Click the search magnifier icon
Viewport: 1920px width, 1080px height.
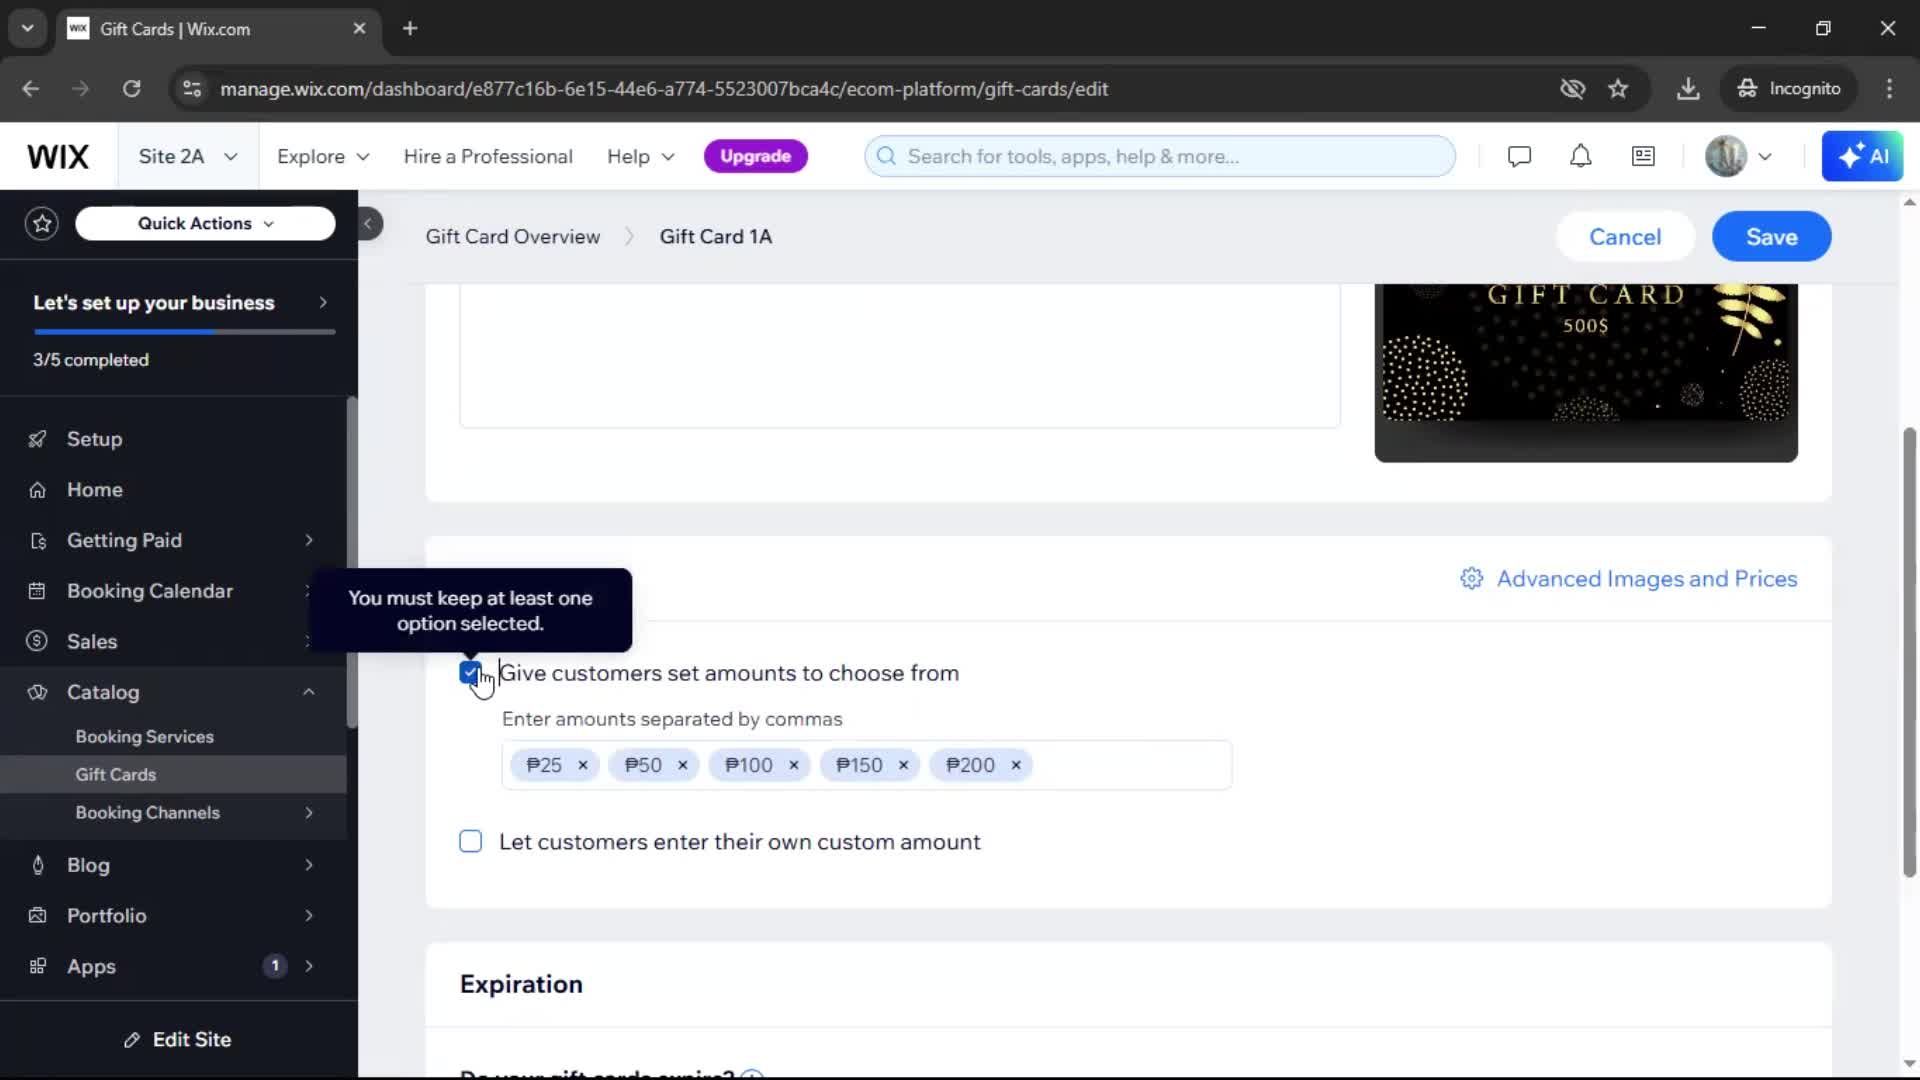pyautogui.click(x=886, y=157)
